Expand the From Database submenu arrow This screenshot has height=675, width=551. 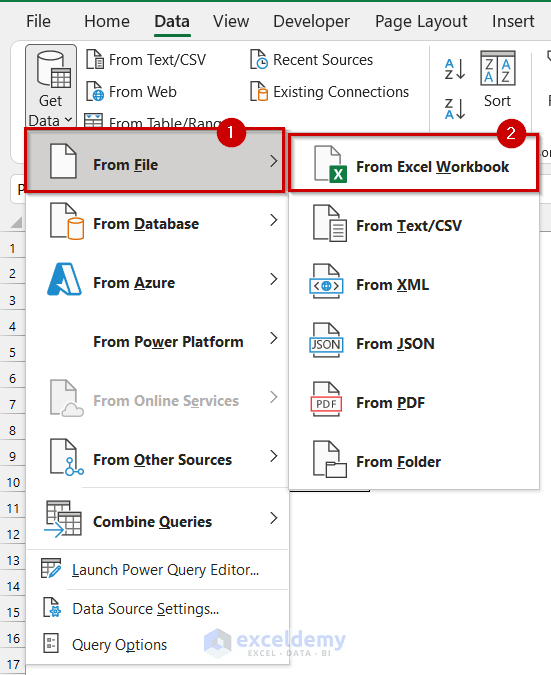tap(273, 220)
